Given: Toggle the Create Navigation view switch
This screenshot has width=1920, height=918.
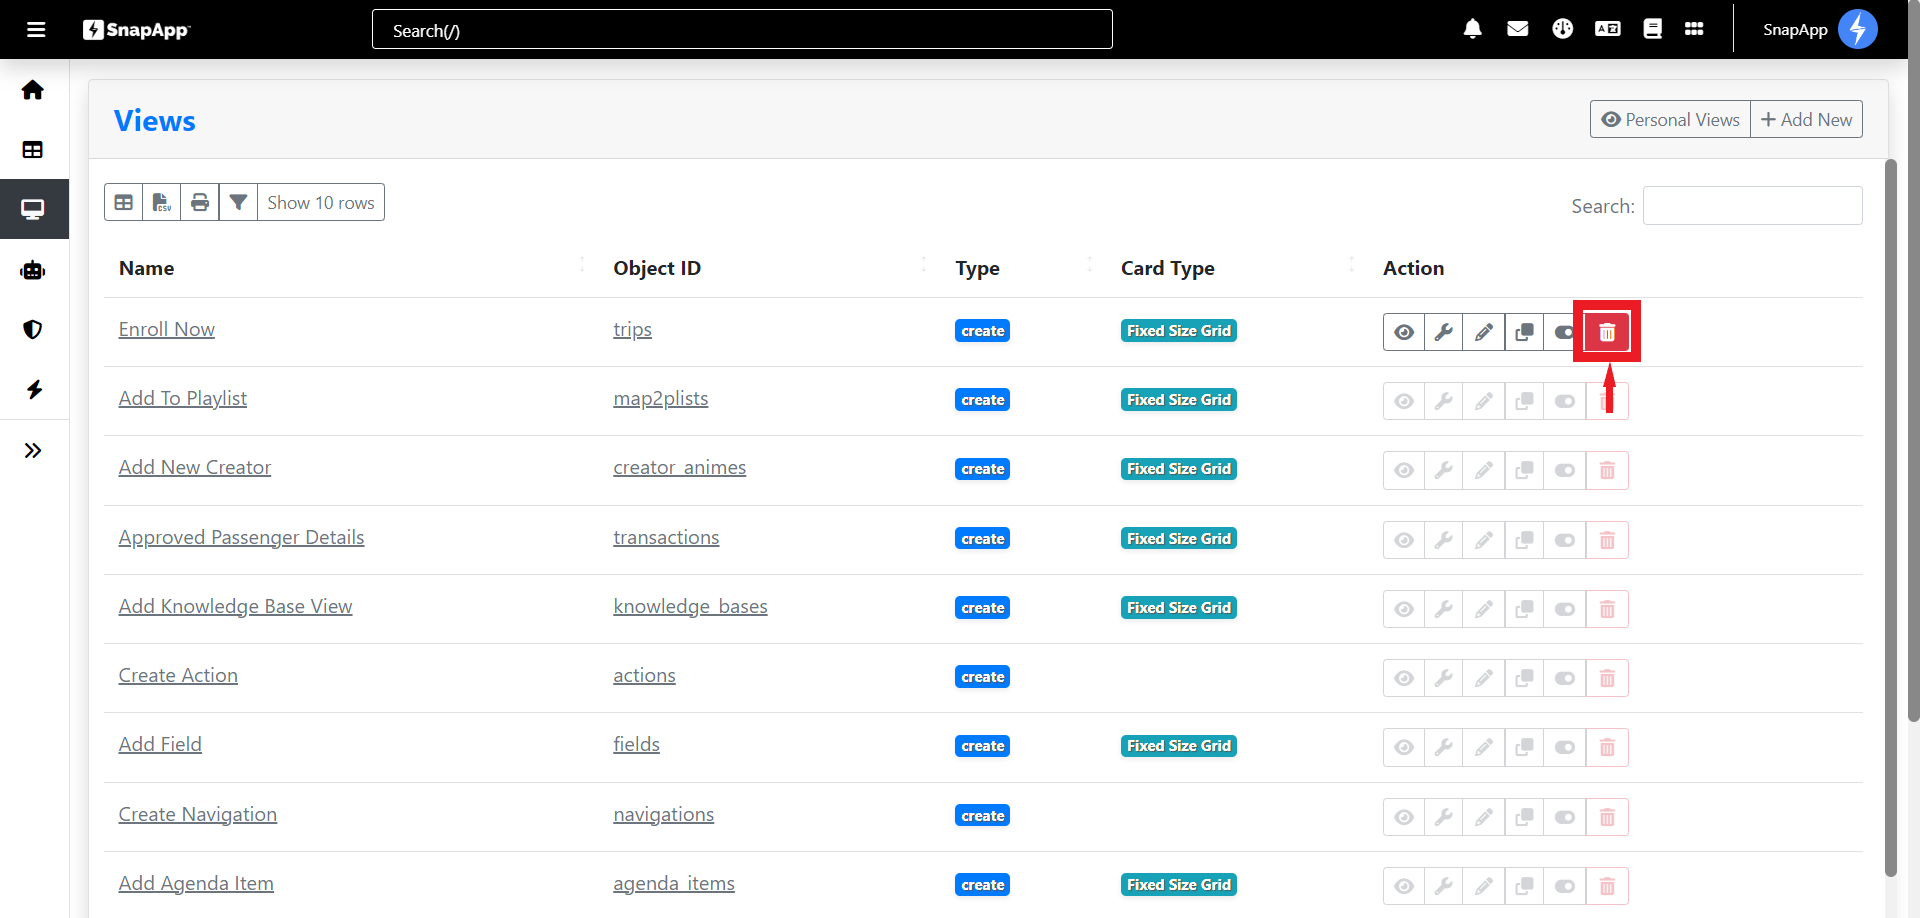Looking at the screenshot, I should coord(1565,817).
